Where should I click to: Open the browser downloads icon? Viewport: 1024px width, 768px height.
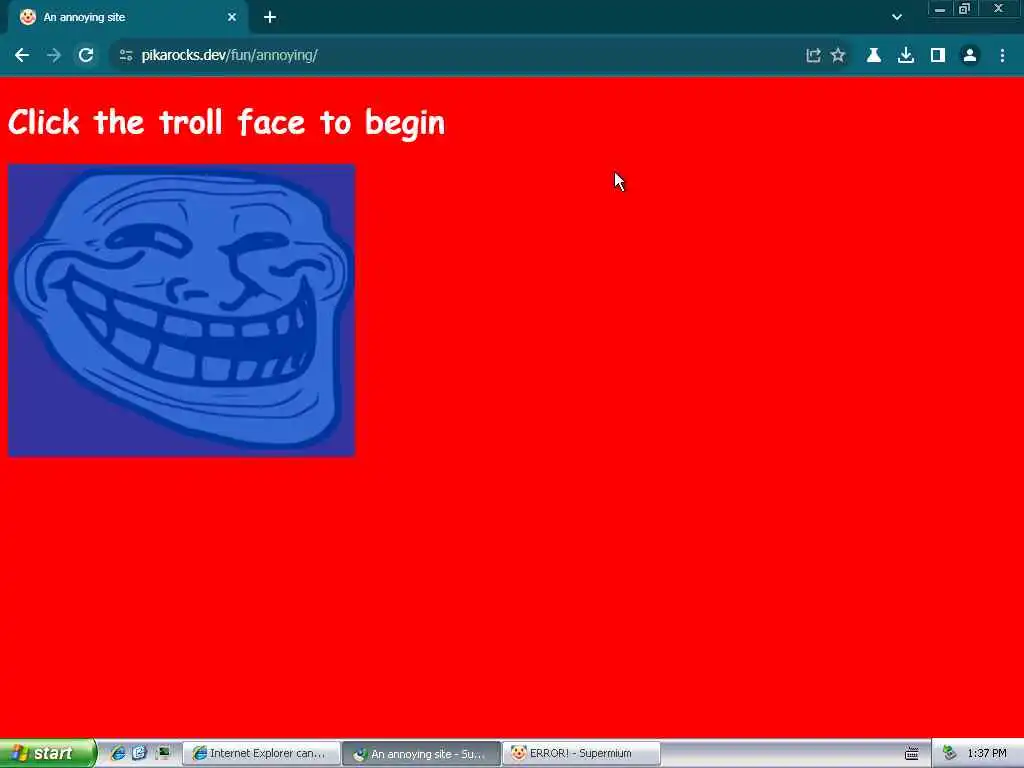[906, 56]
